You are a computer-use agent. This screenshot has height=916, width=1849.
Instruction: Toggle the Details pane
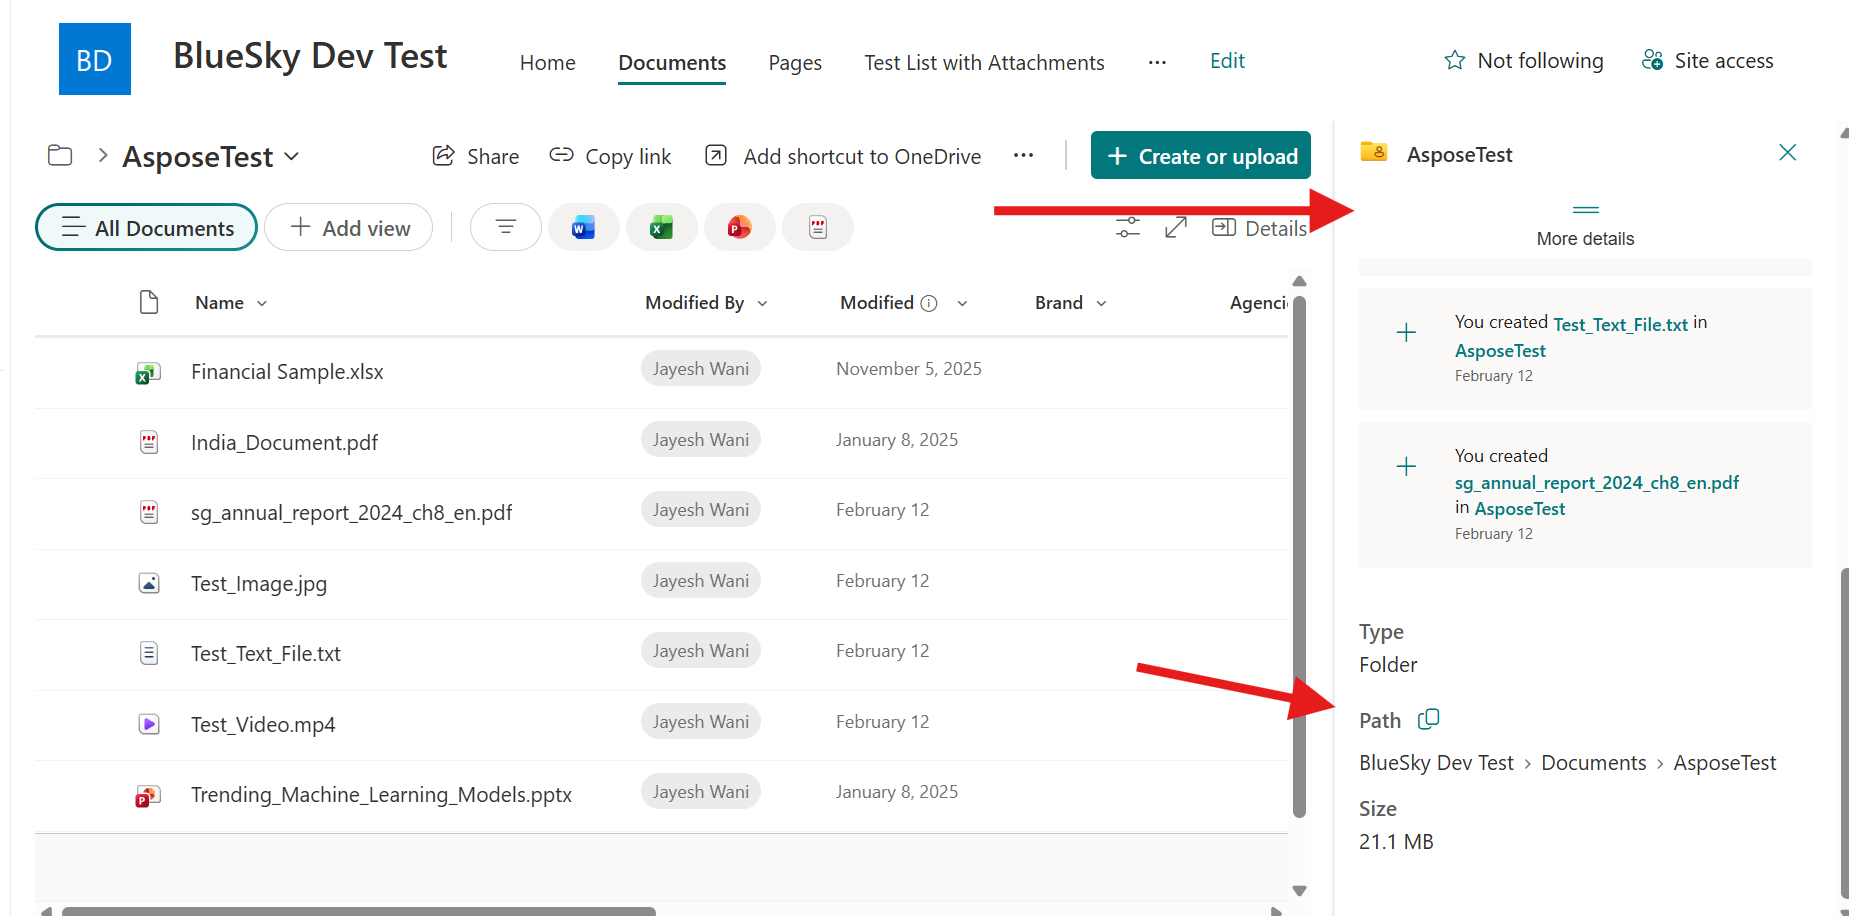coord(1260,228)
